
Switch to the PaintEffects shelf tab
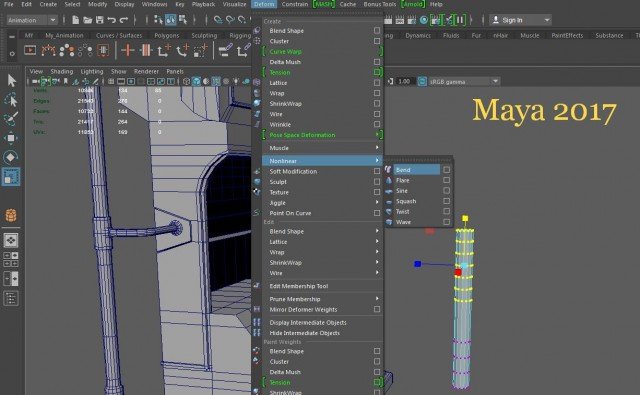tap(567, 36)
